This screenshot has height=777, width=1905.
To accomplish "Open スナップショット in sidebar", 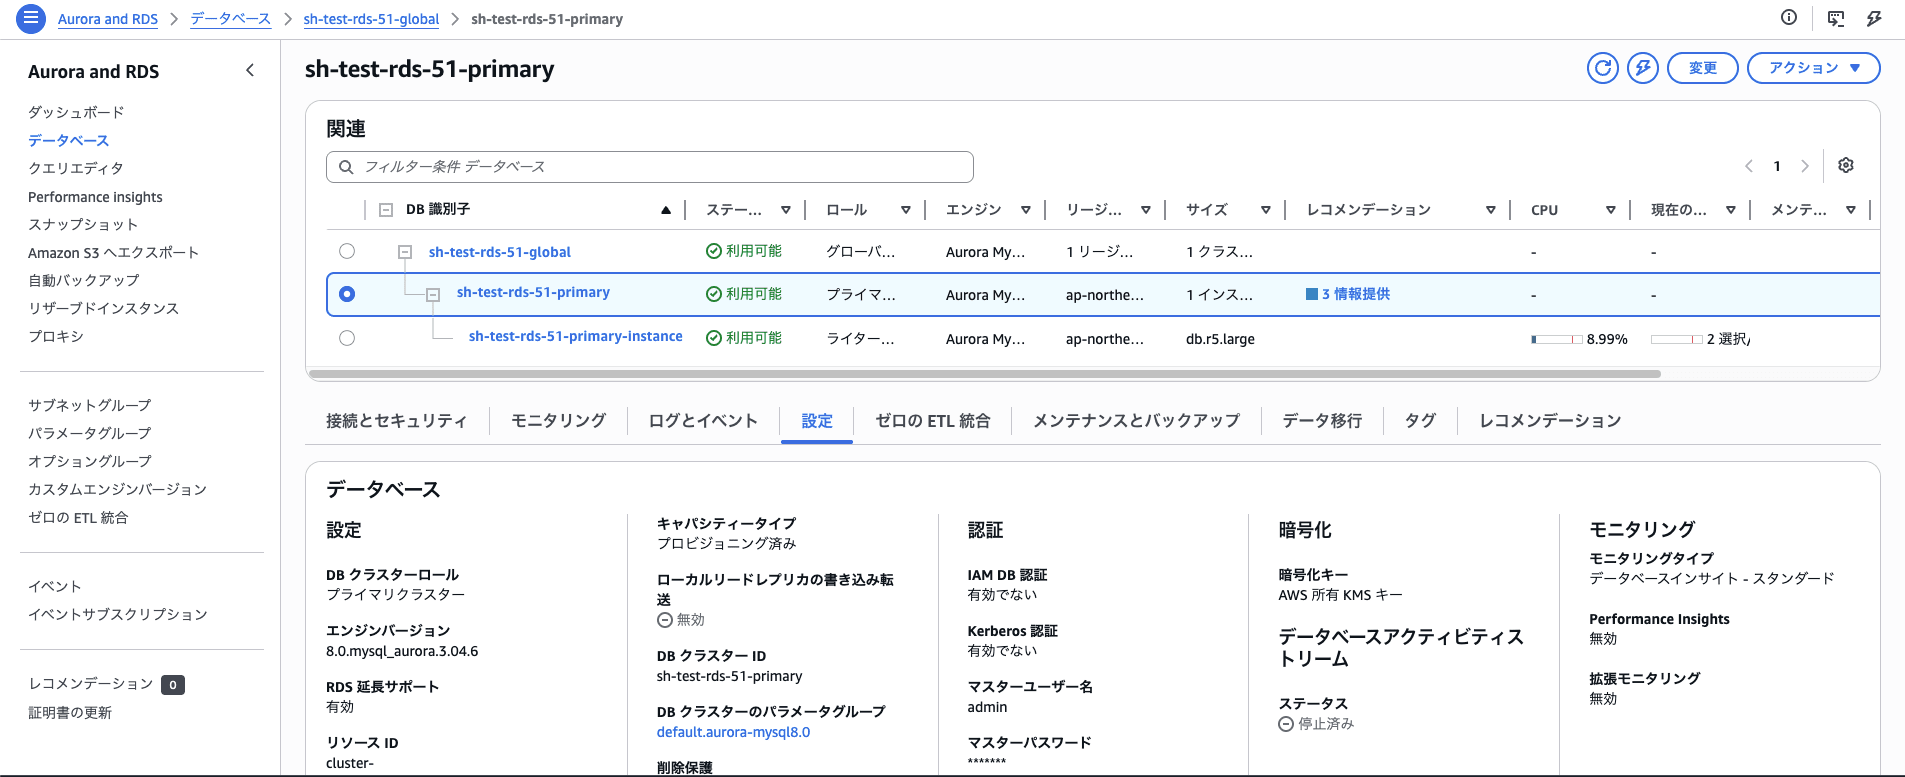I will tap(83, 224).
